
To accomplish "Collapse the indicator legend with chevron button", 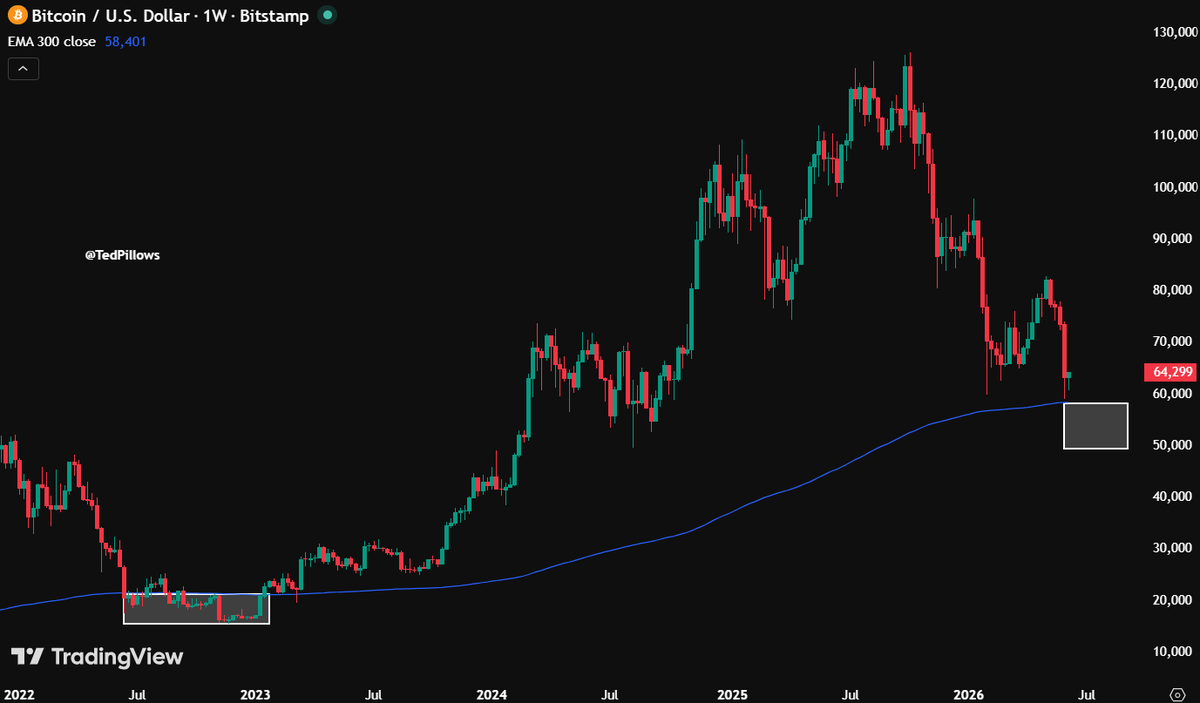I will (x=23, y=69).
